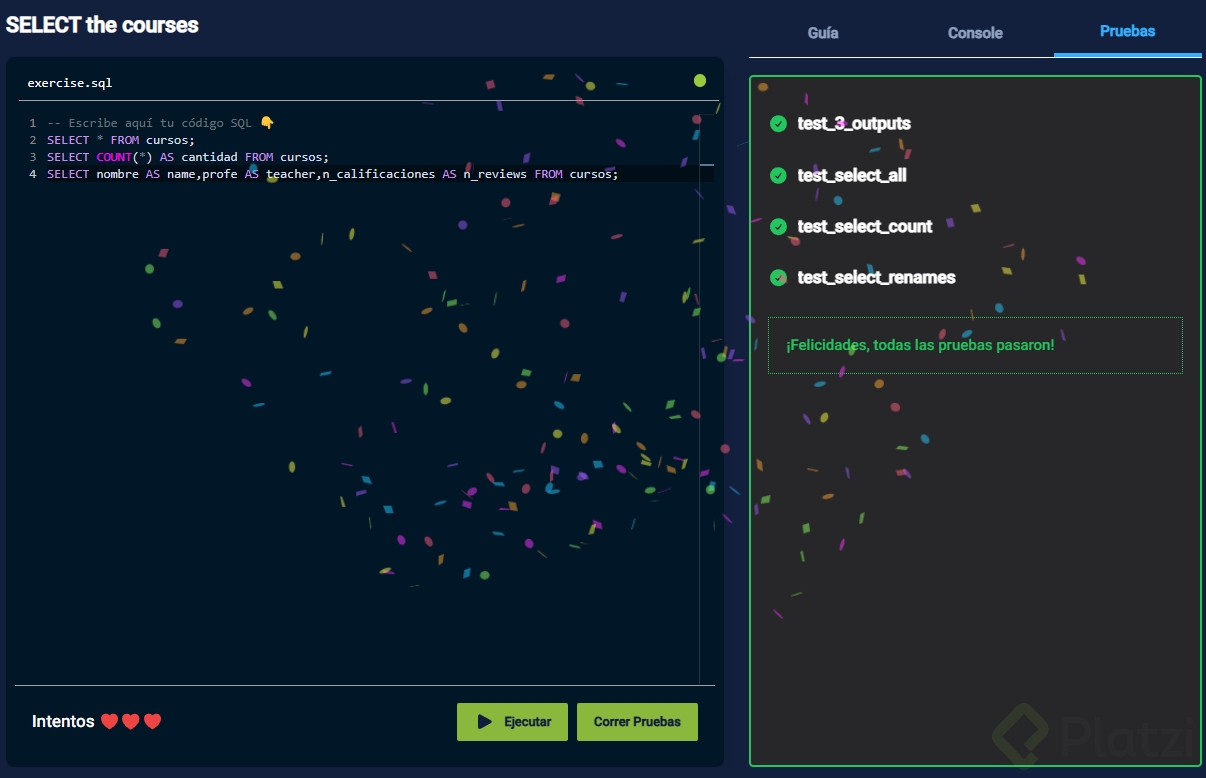
Task: Place cursor in the nombre AS name line
Action: click(x=333, y=174)
